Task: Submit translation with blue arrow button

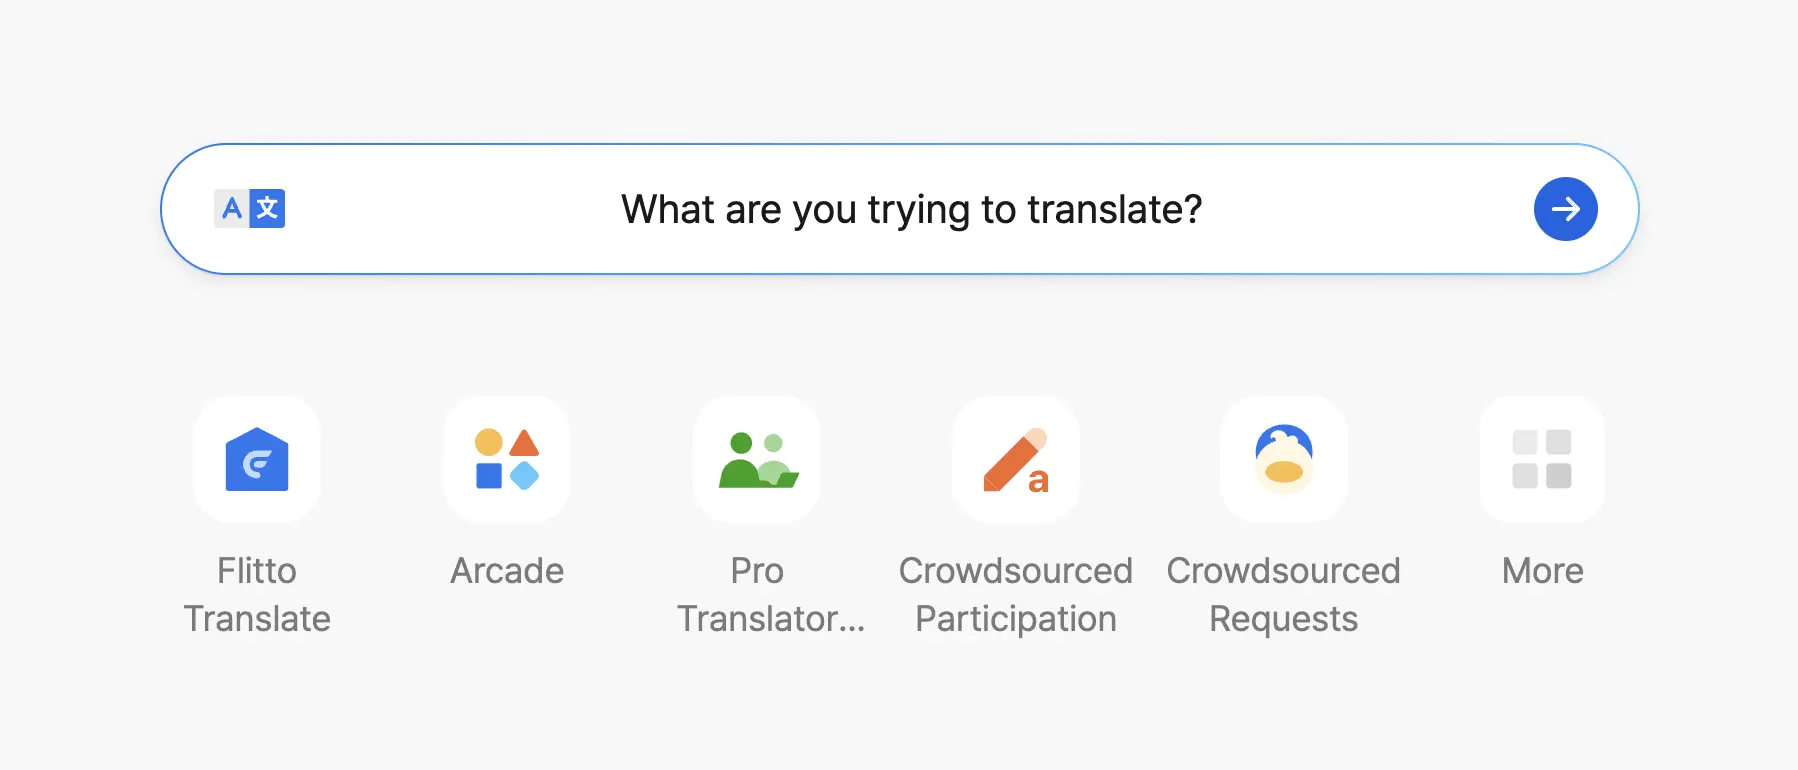Action: tap(1565, 209)
